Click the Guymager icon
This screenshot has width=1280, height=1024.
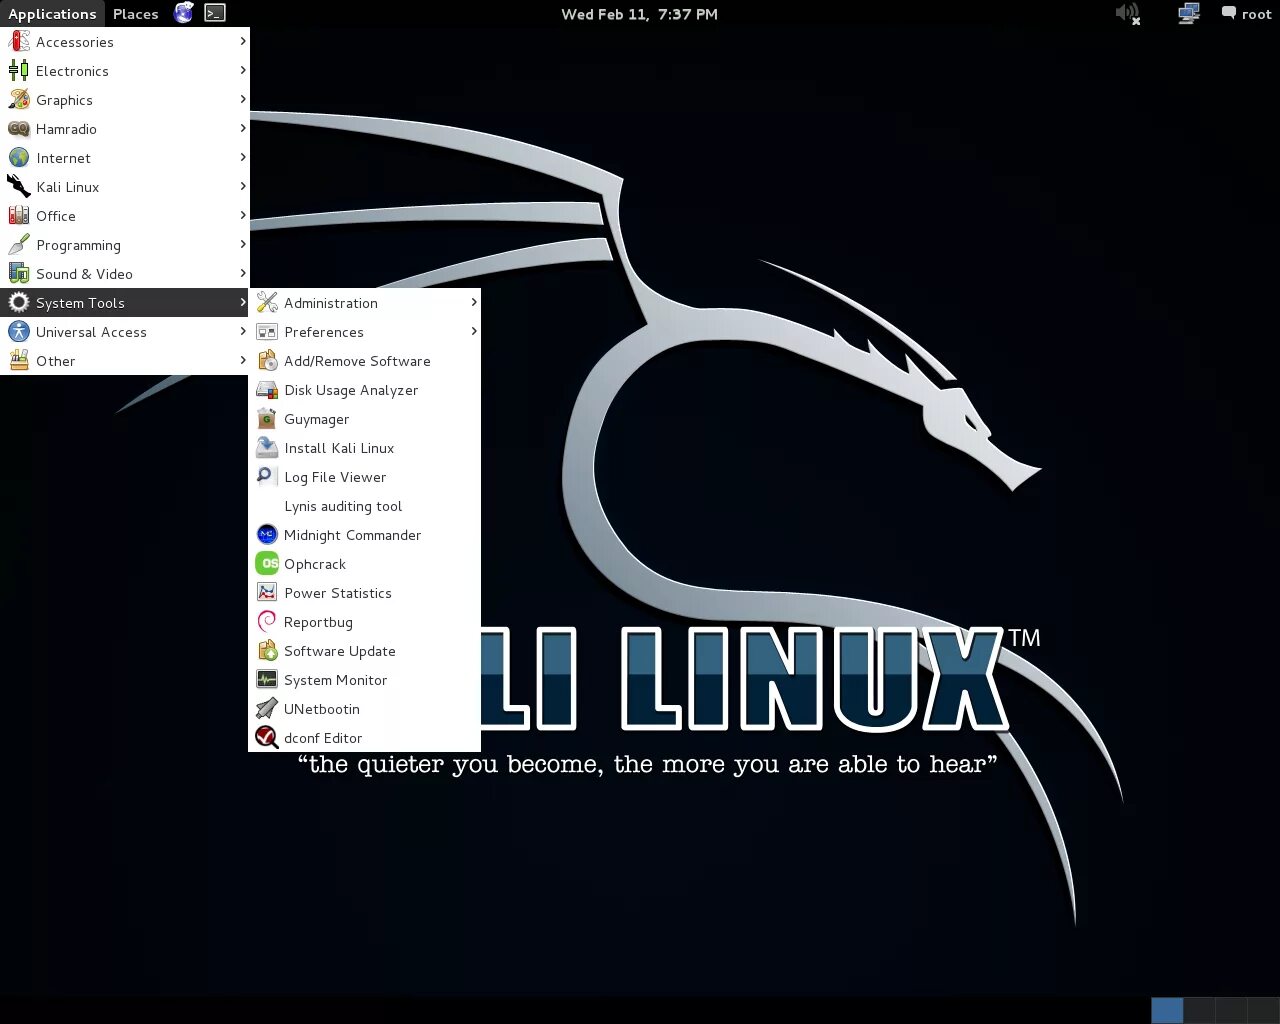[267, 419]
